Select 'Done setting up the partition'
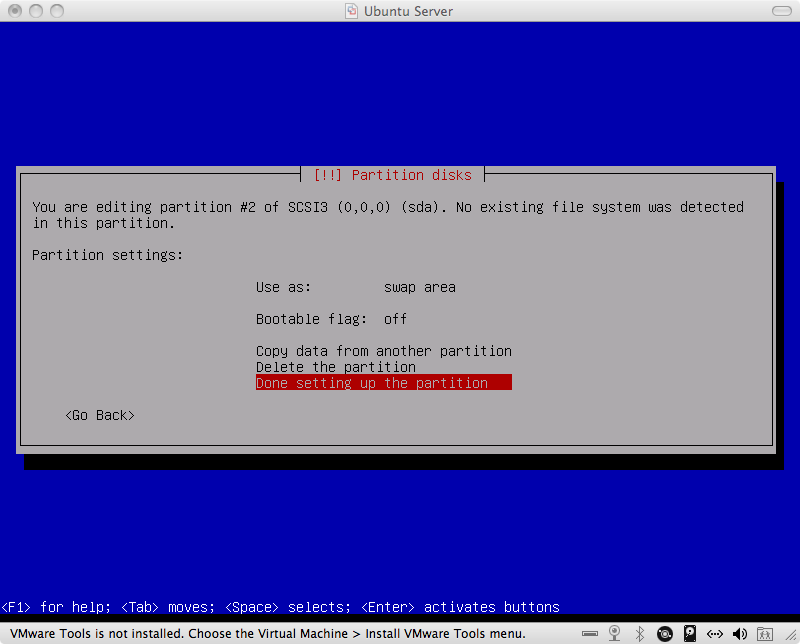 pyautogui.click(x=384, y=383)
